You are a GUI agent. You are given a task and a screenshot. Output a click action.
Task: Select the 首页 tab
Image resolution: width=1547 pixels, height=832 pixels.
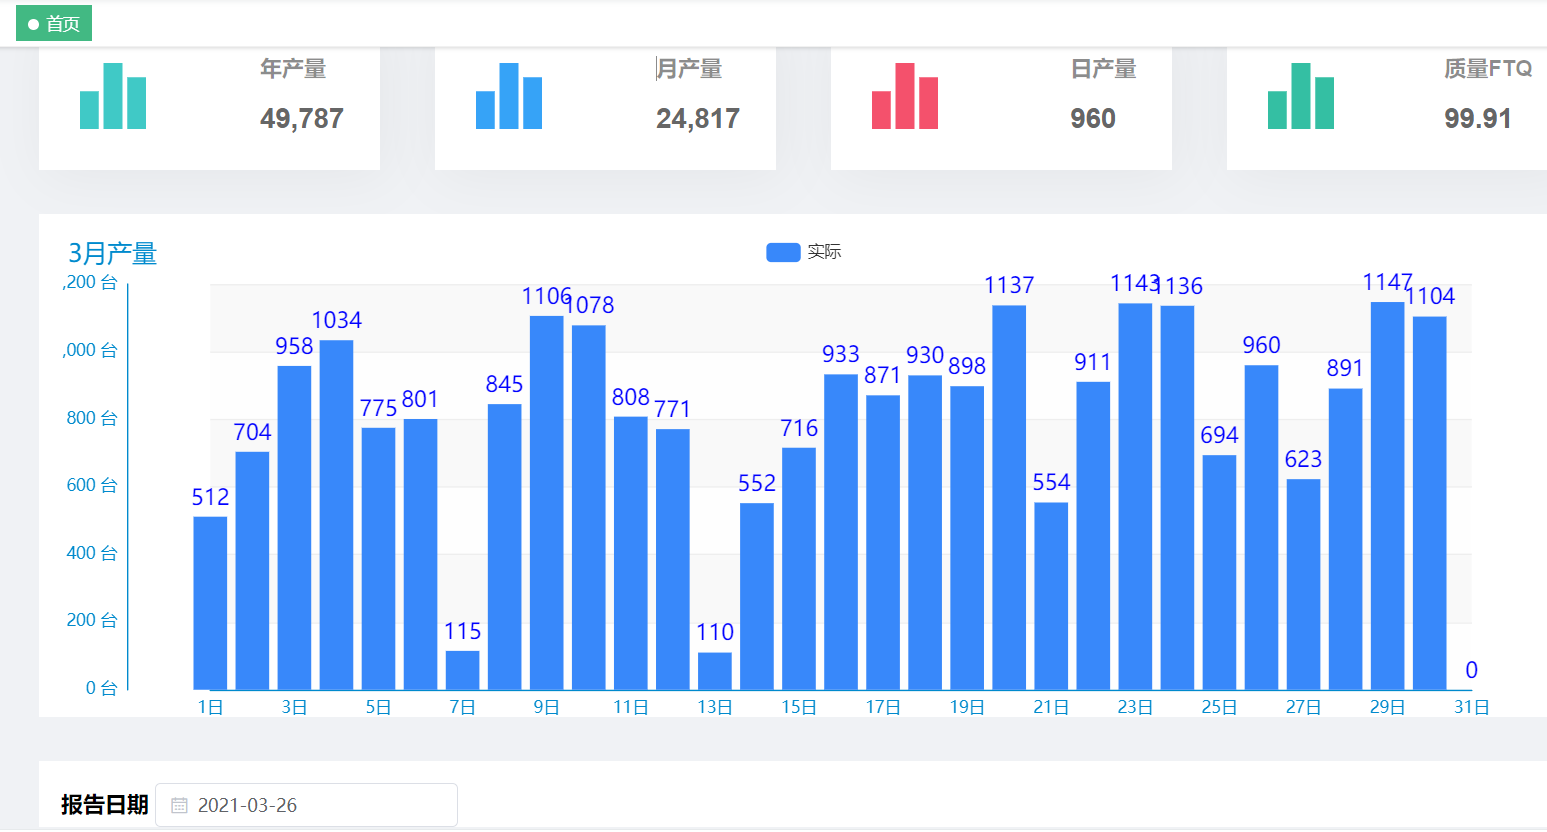(x=54, y=24)
